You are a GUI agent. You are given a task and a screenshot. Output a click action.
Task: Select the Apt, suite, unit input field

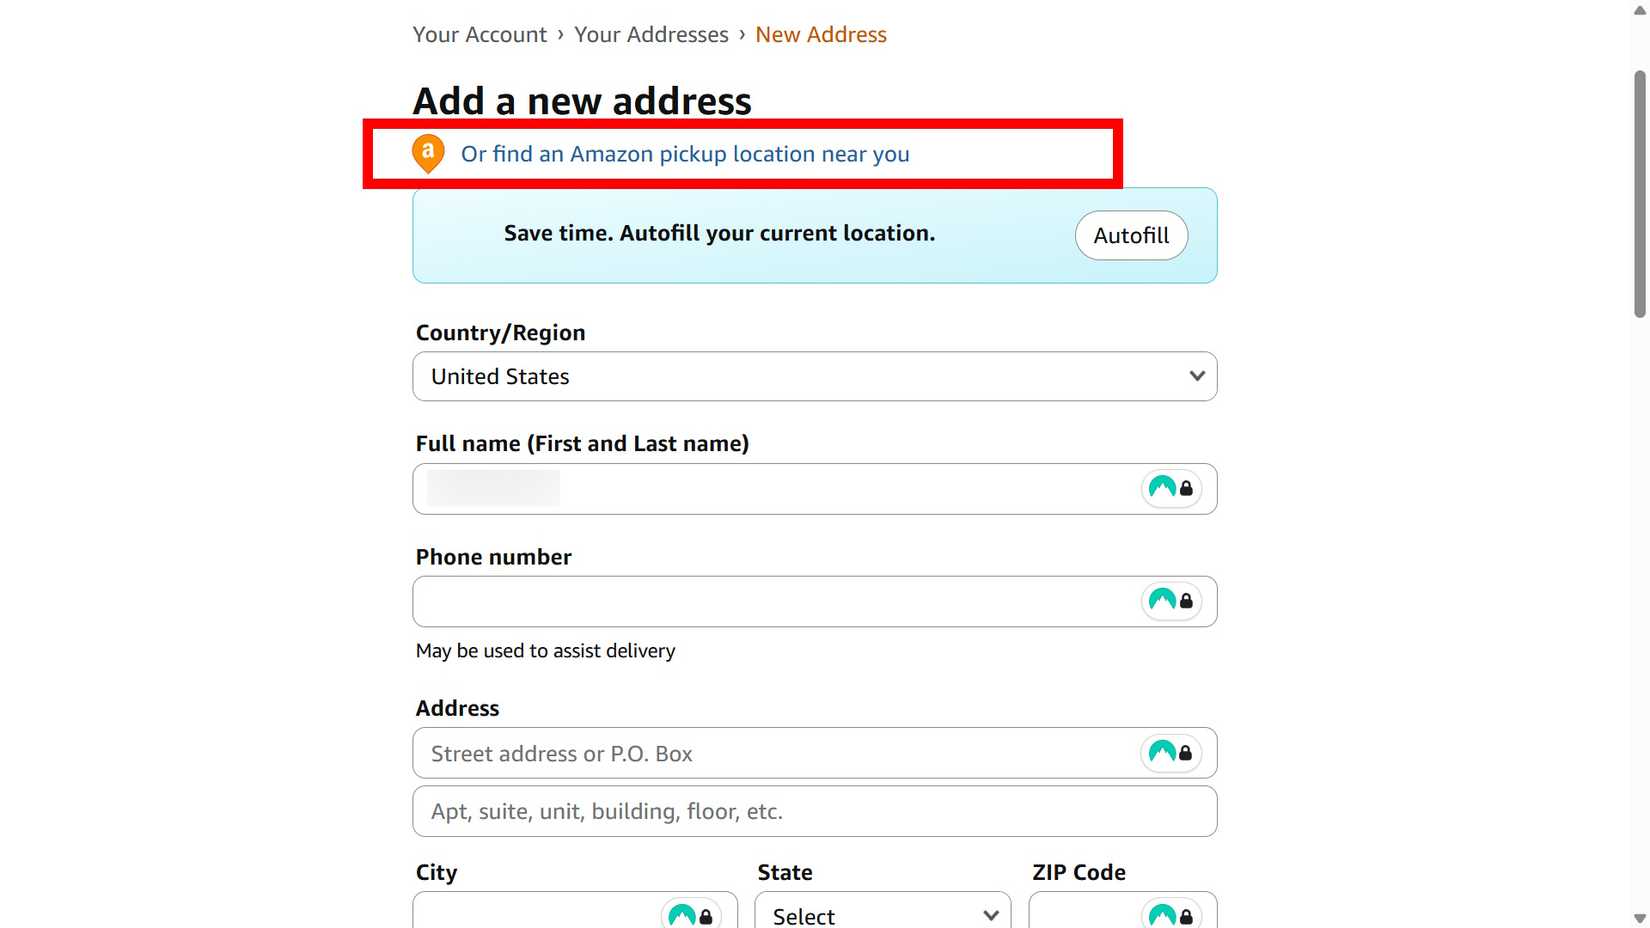pyautogui.click(x=750, y=811)
